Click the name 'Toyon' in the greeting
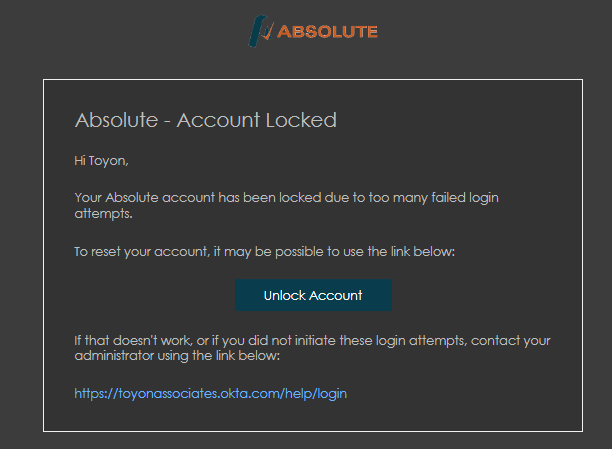 (107, 161)
